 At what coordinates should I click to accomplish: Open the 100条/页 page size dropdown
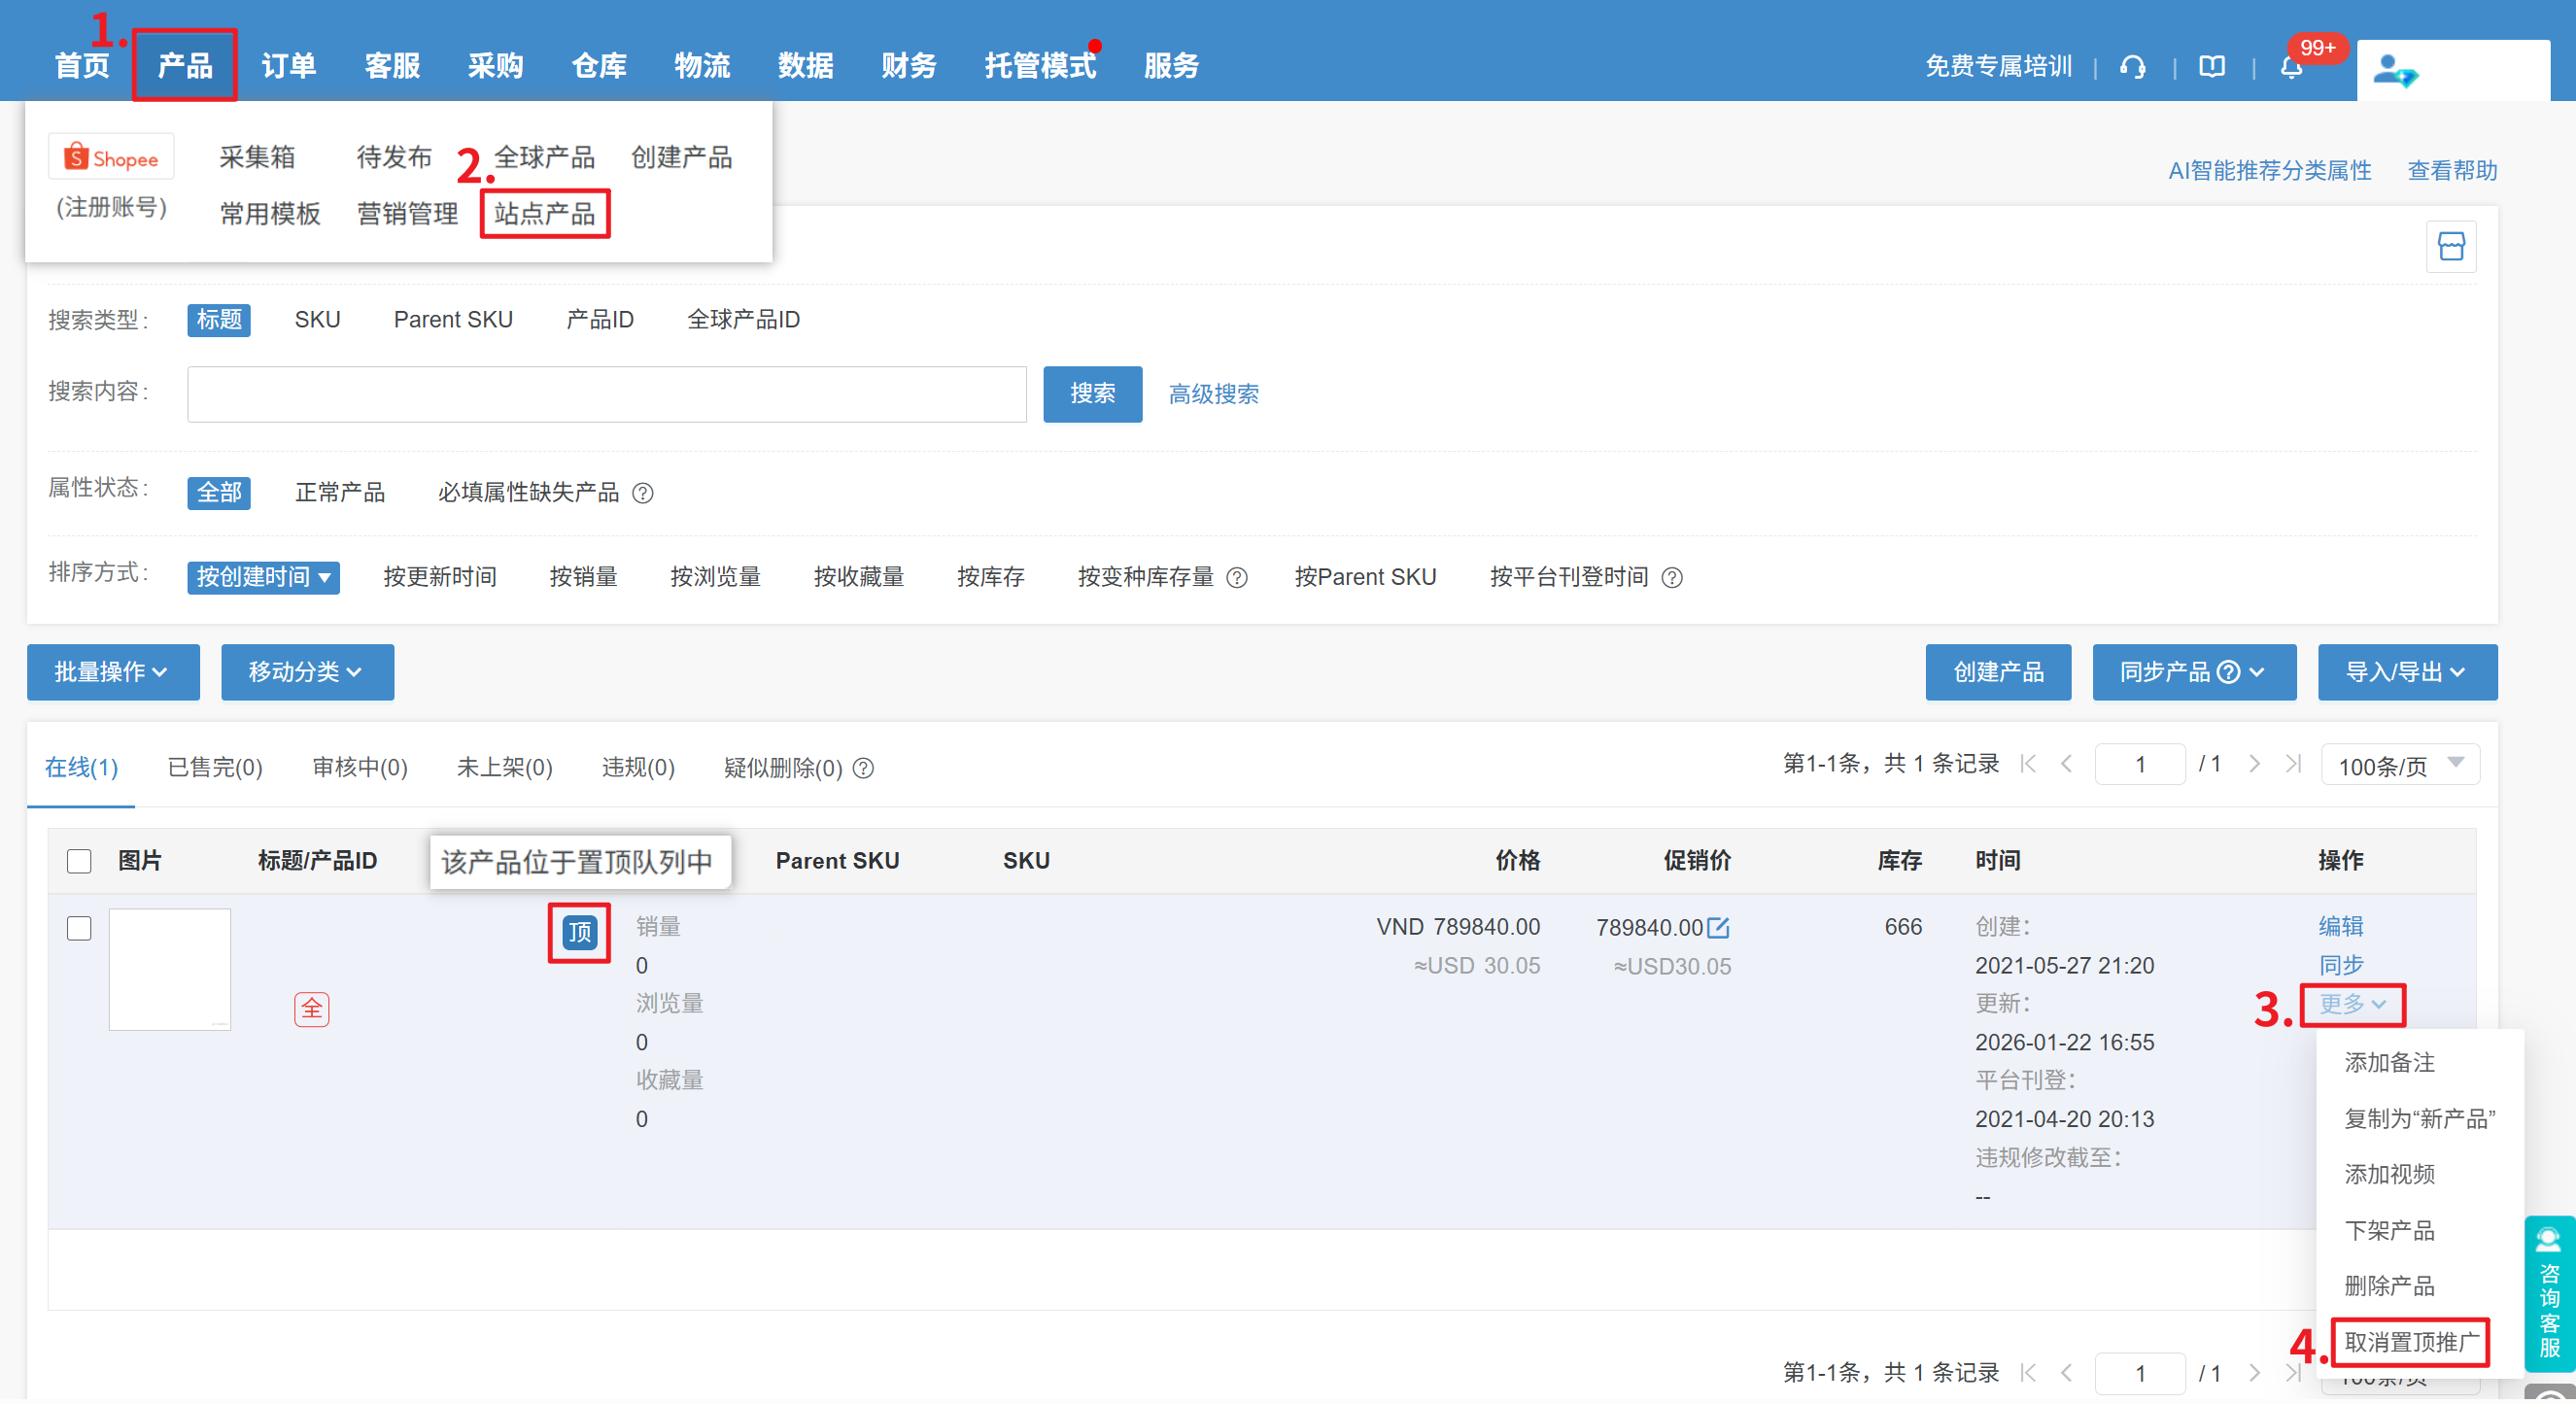[2399, 765]
